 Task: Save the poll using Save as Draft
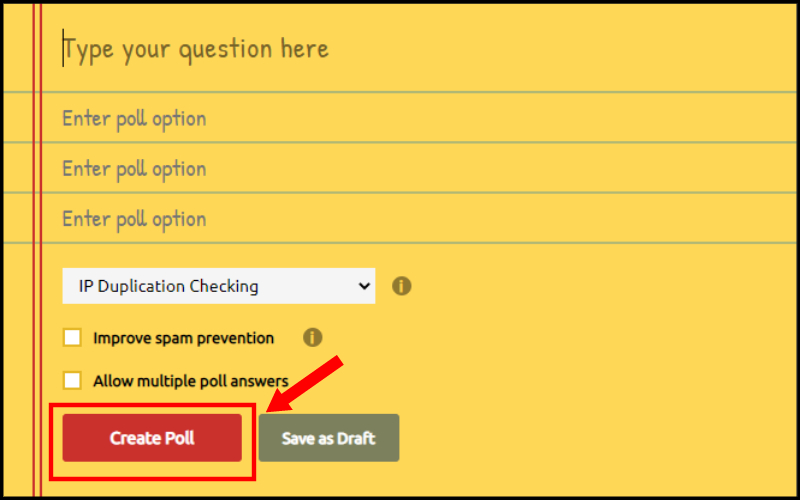[329, 438]
